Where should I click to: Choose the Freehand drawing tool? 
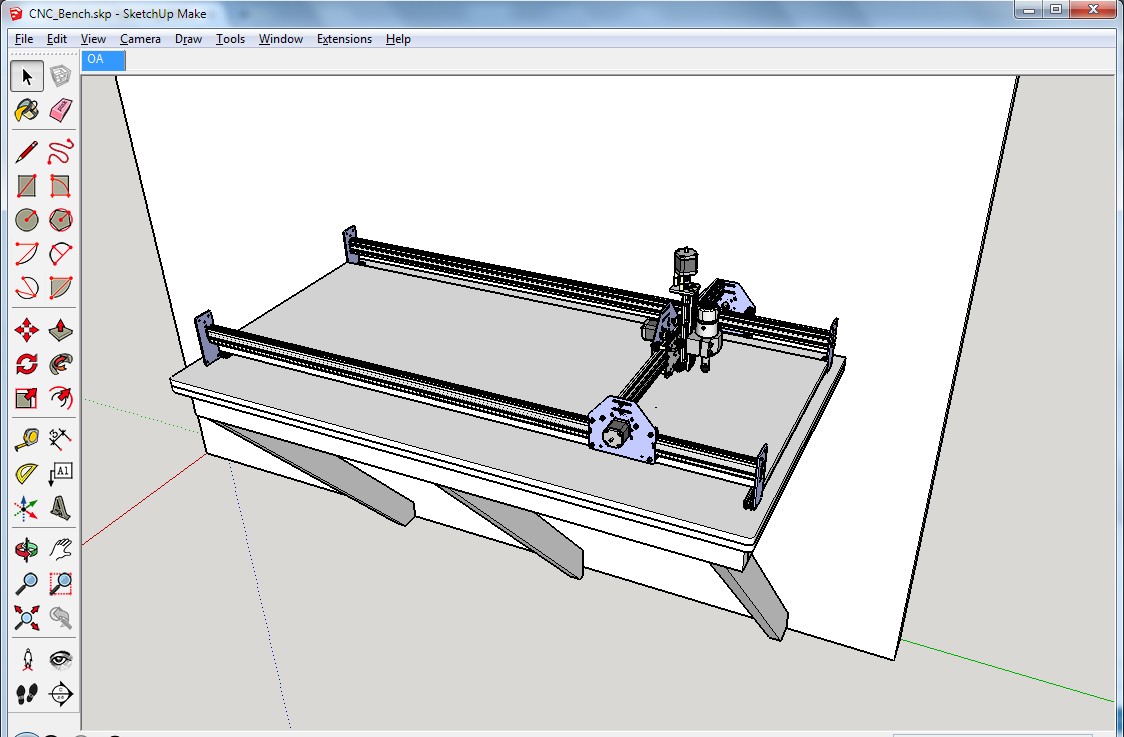click(x=61, y=152)
